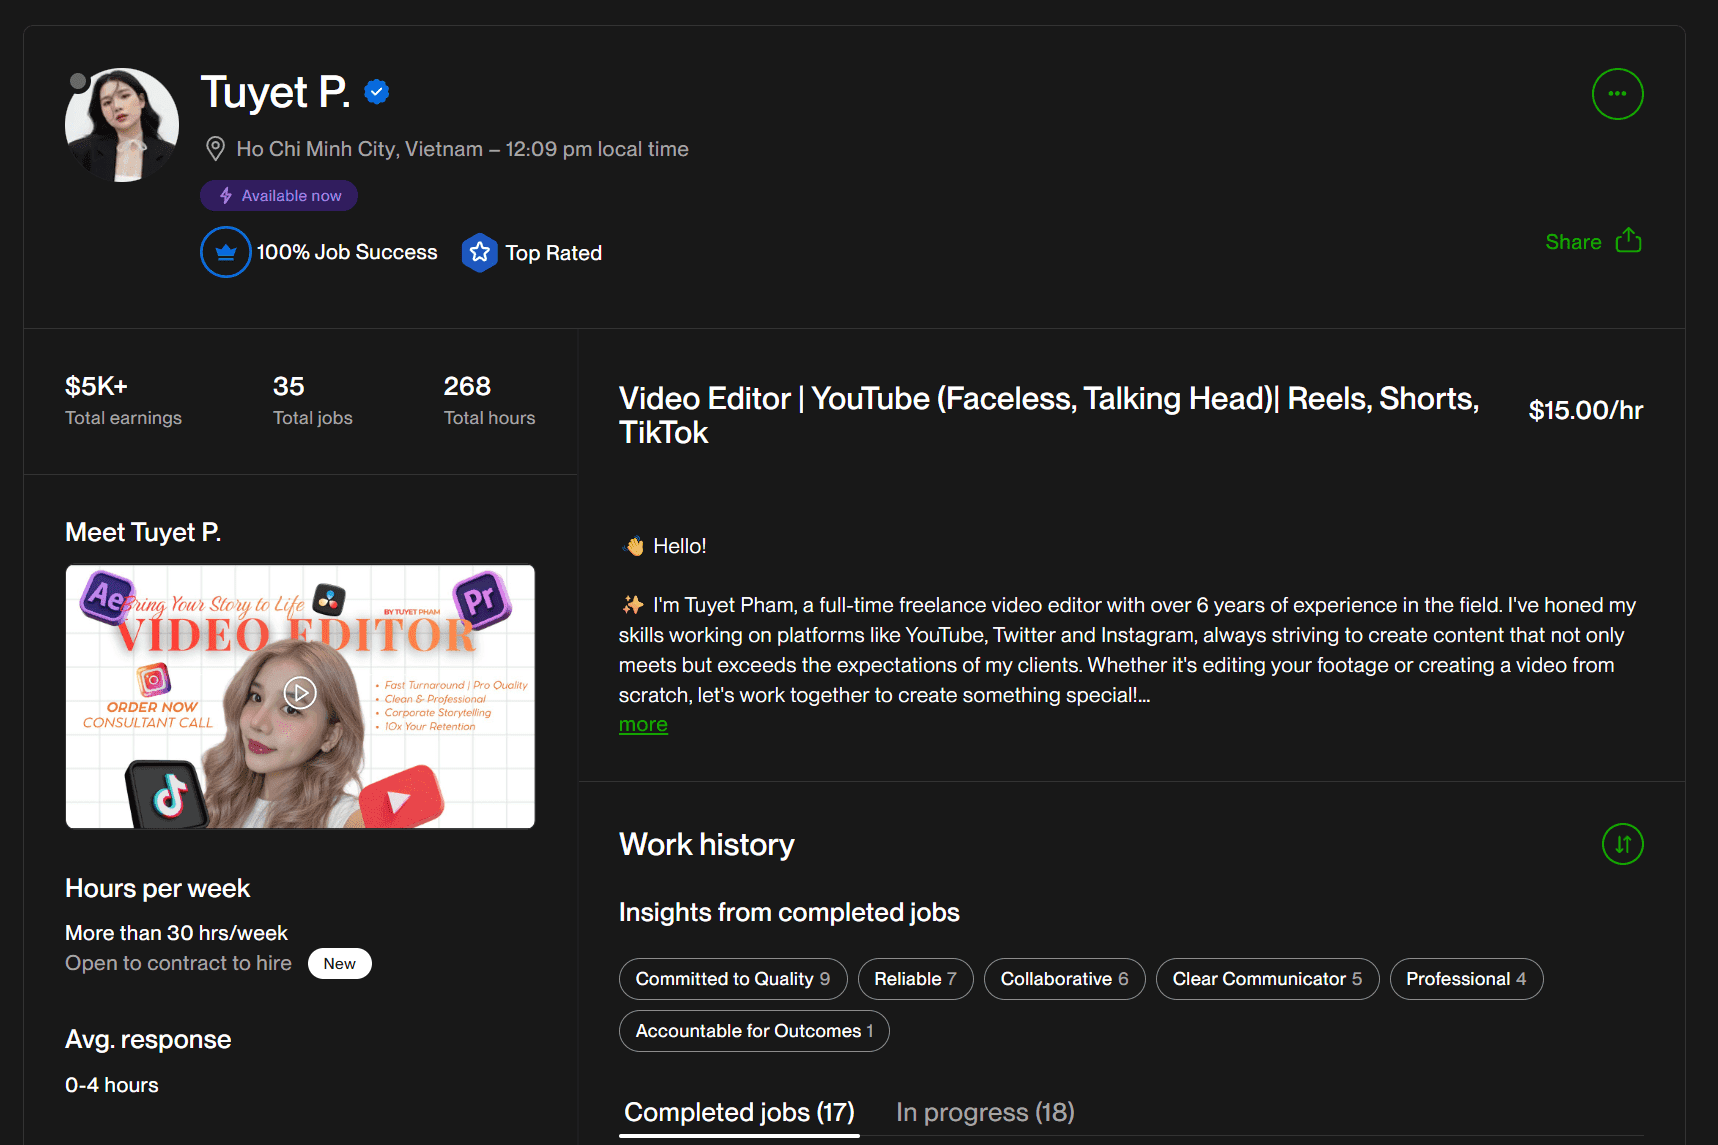Click the Committed to Quality insight chip

point(732,979)
